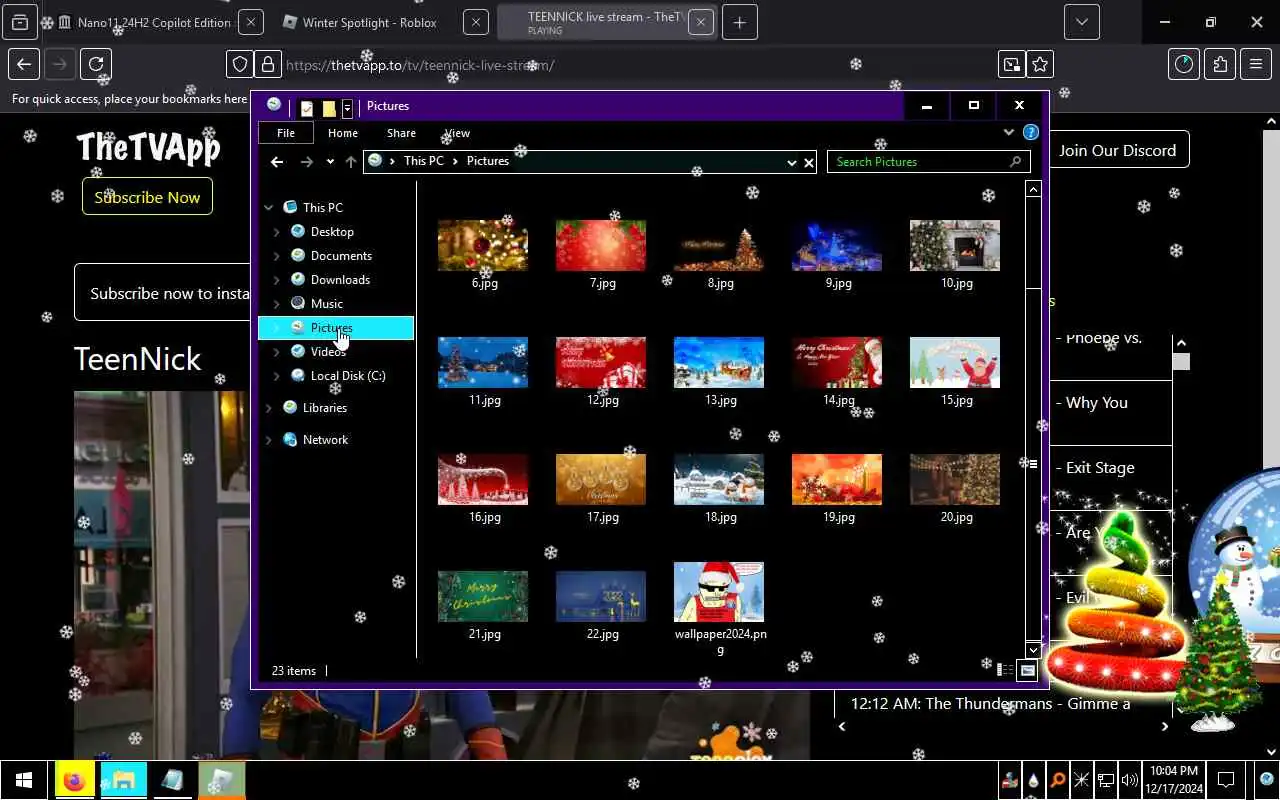Open Firefox Extensions icon
Viewport: 1280px width, 800px height.
[x=1220, y=64]
